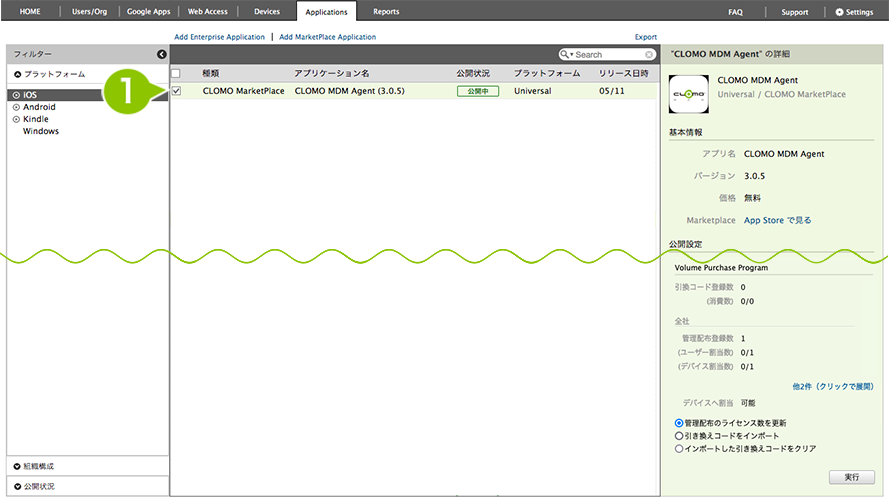The image size is (889, 500).
Task: Click CLOMO MDM Agent (3.0.5) cell
Action: click(x=350, y=91)
